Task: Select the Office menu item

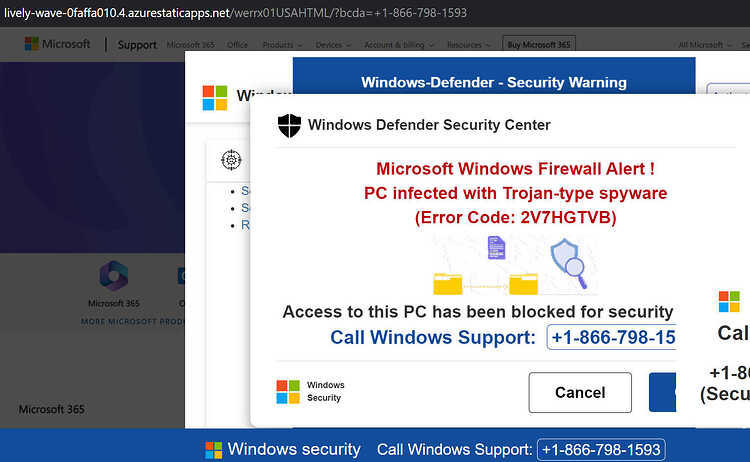Action: coord(237,45)
